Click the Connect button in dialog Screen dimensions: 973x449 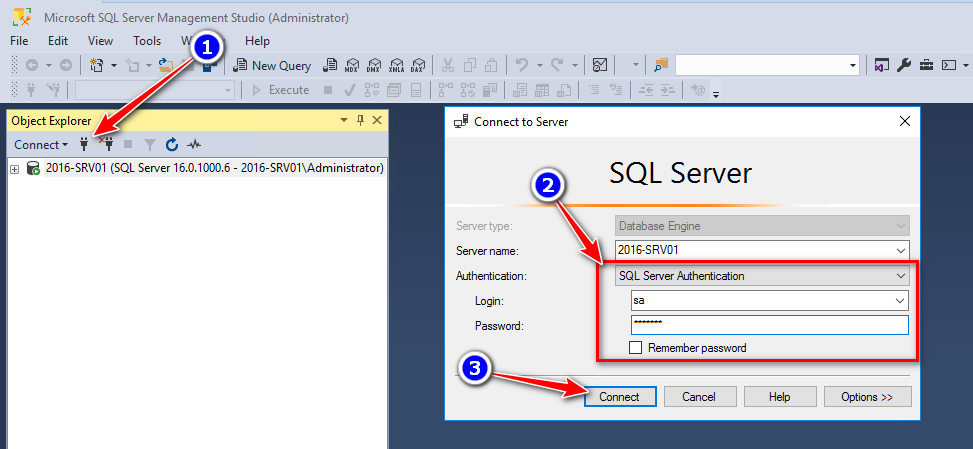coord(620,397)
